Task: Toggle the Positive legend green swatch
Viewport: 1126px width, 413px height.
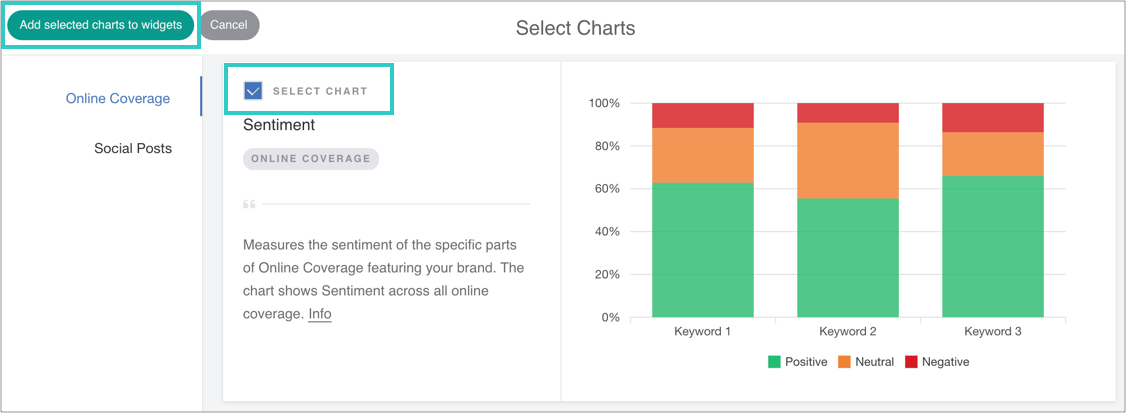Action: [x=774, y=362]
